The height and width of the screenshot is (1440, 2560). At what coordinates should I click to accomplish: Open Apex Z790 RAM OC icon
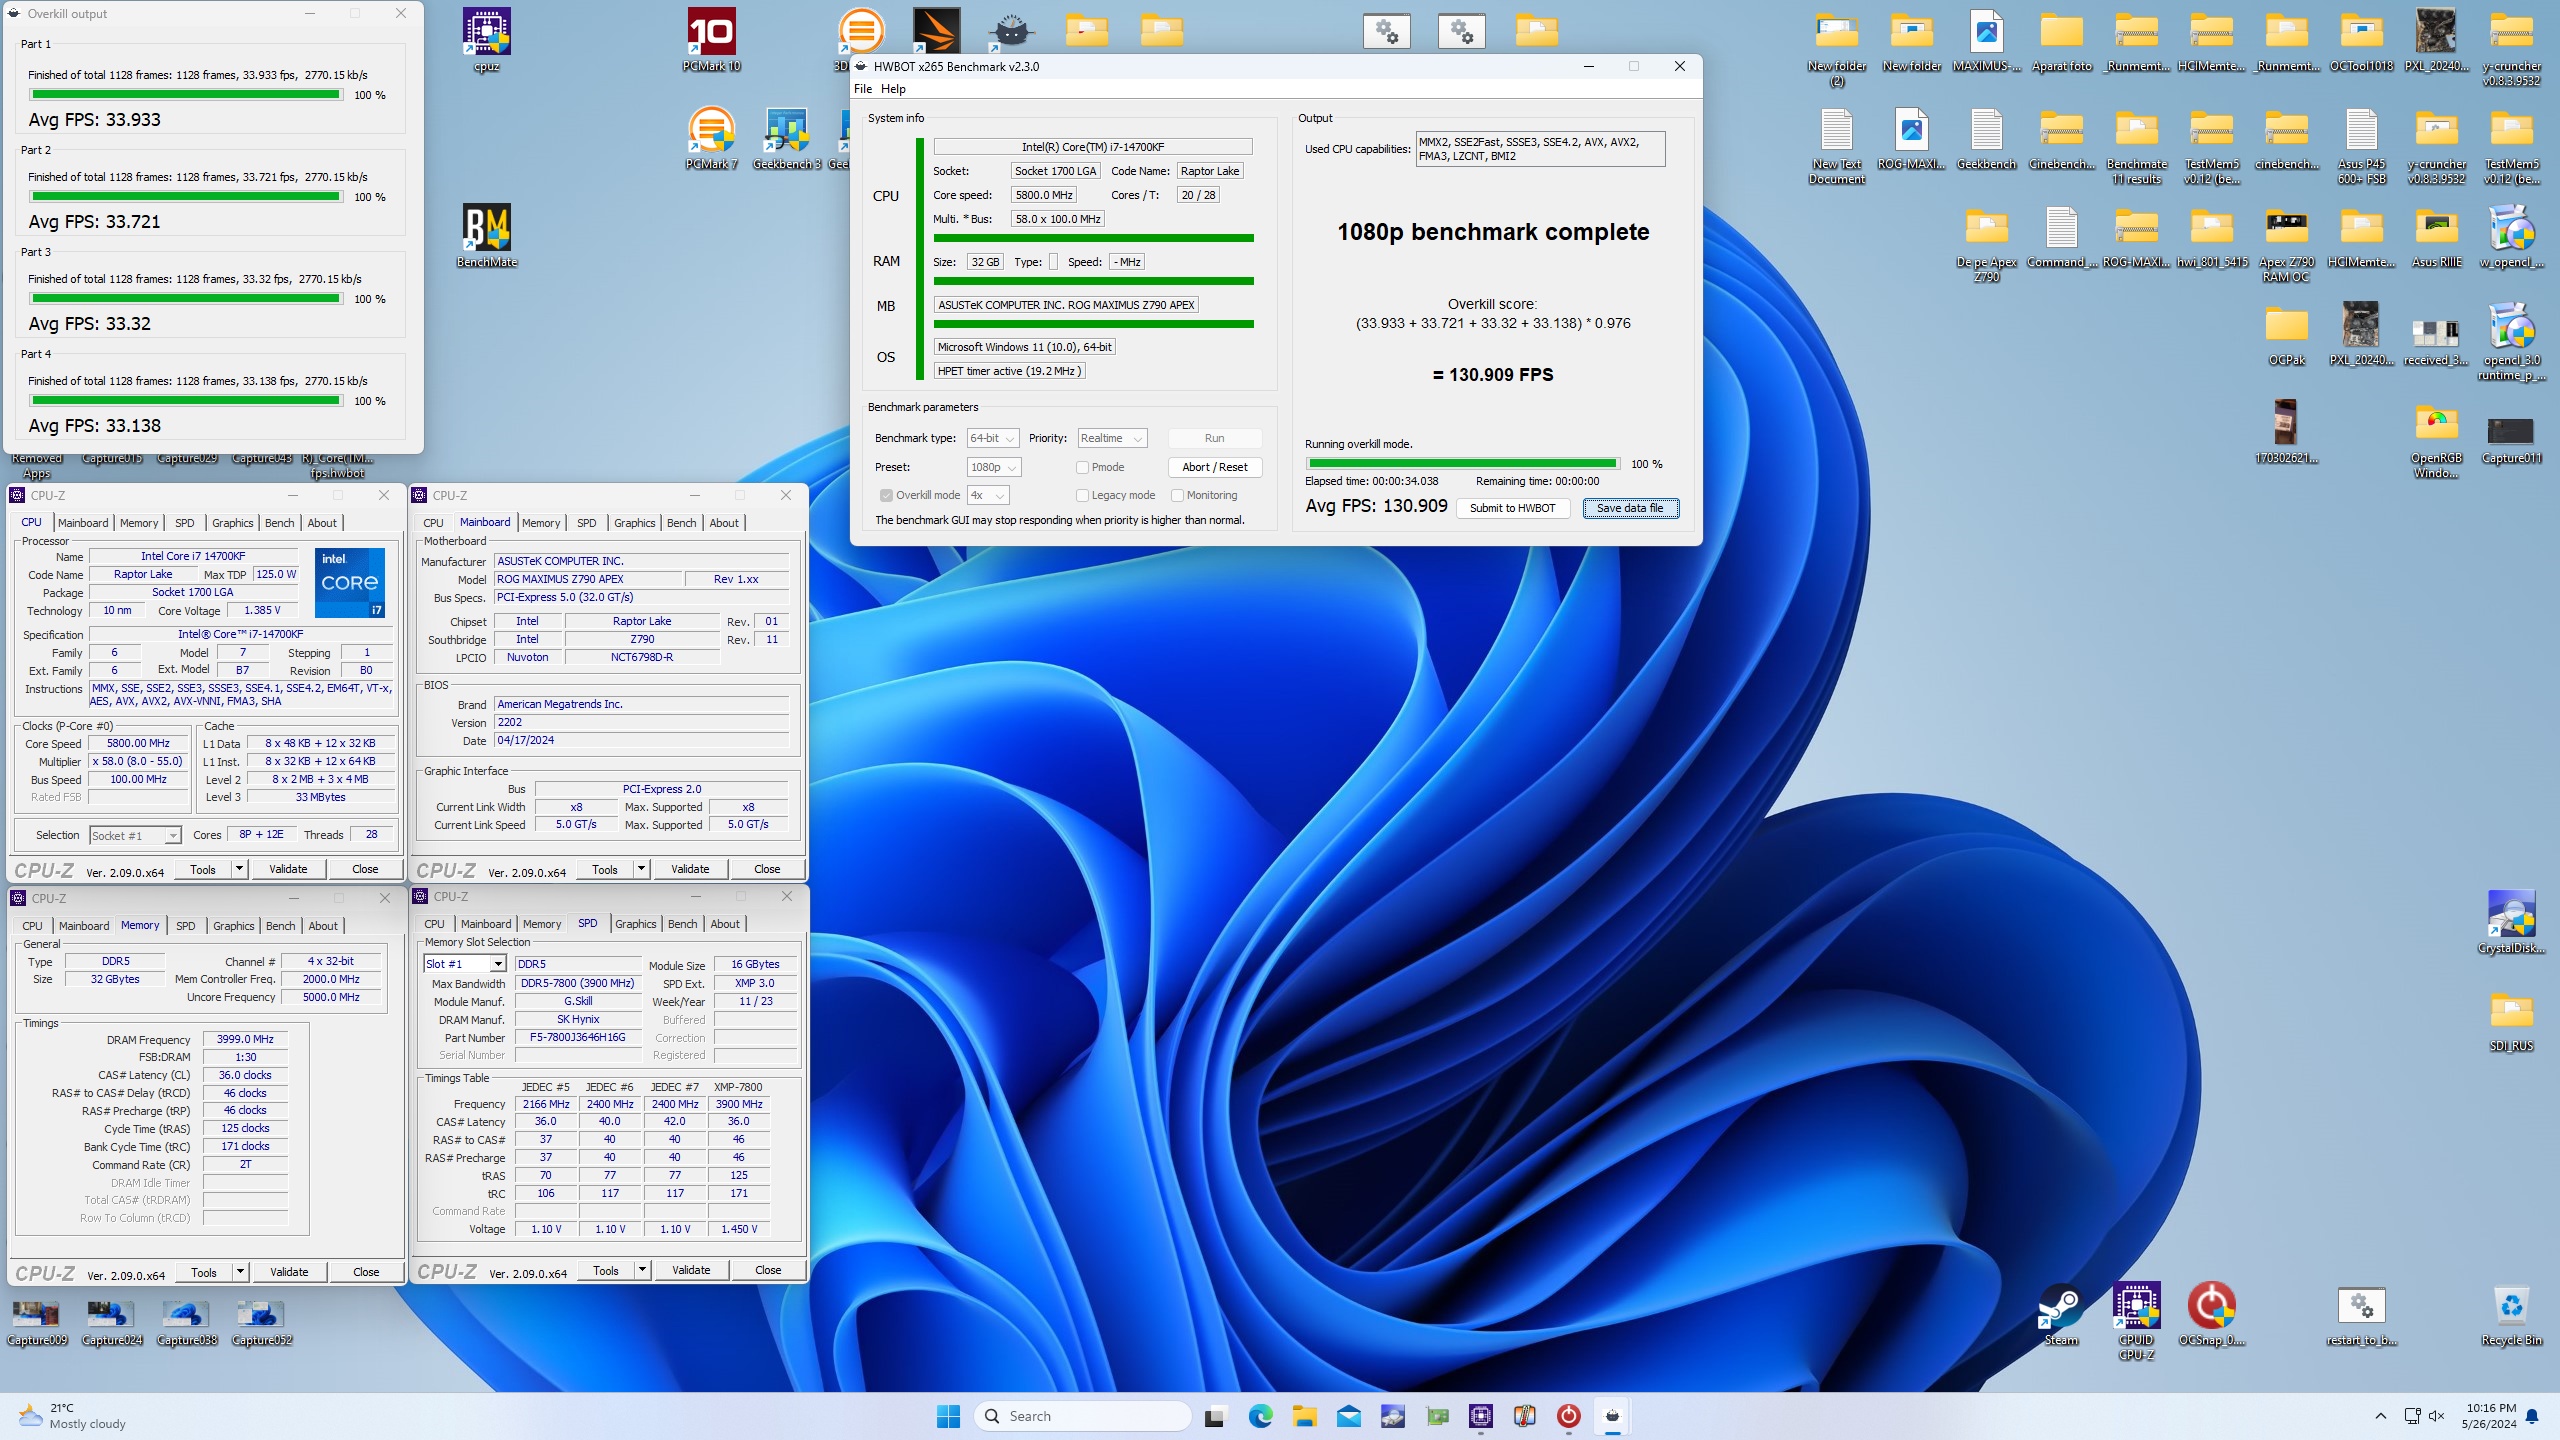coord(2286,244)
